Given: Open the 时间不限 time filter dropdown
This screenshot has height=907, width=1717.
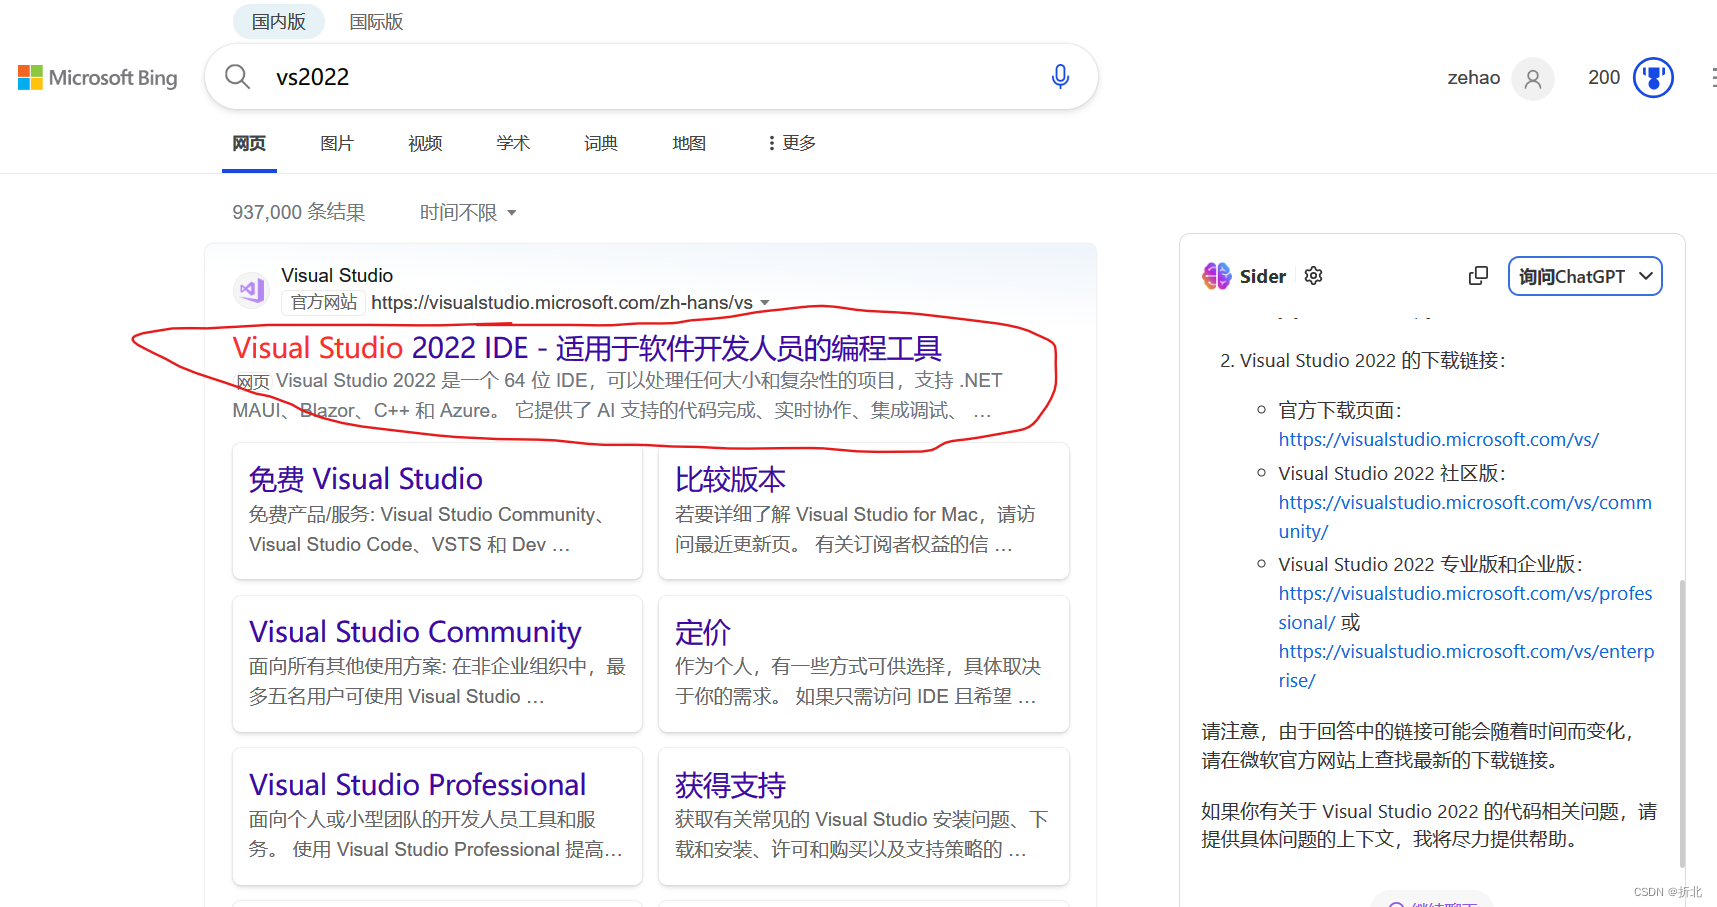Looking at the screenshot, I should point(468,212).
